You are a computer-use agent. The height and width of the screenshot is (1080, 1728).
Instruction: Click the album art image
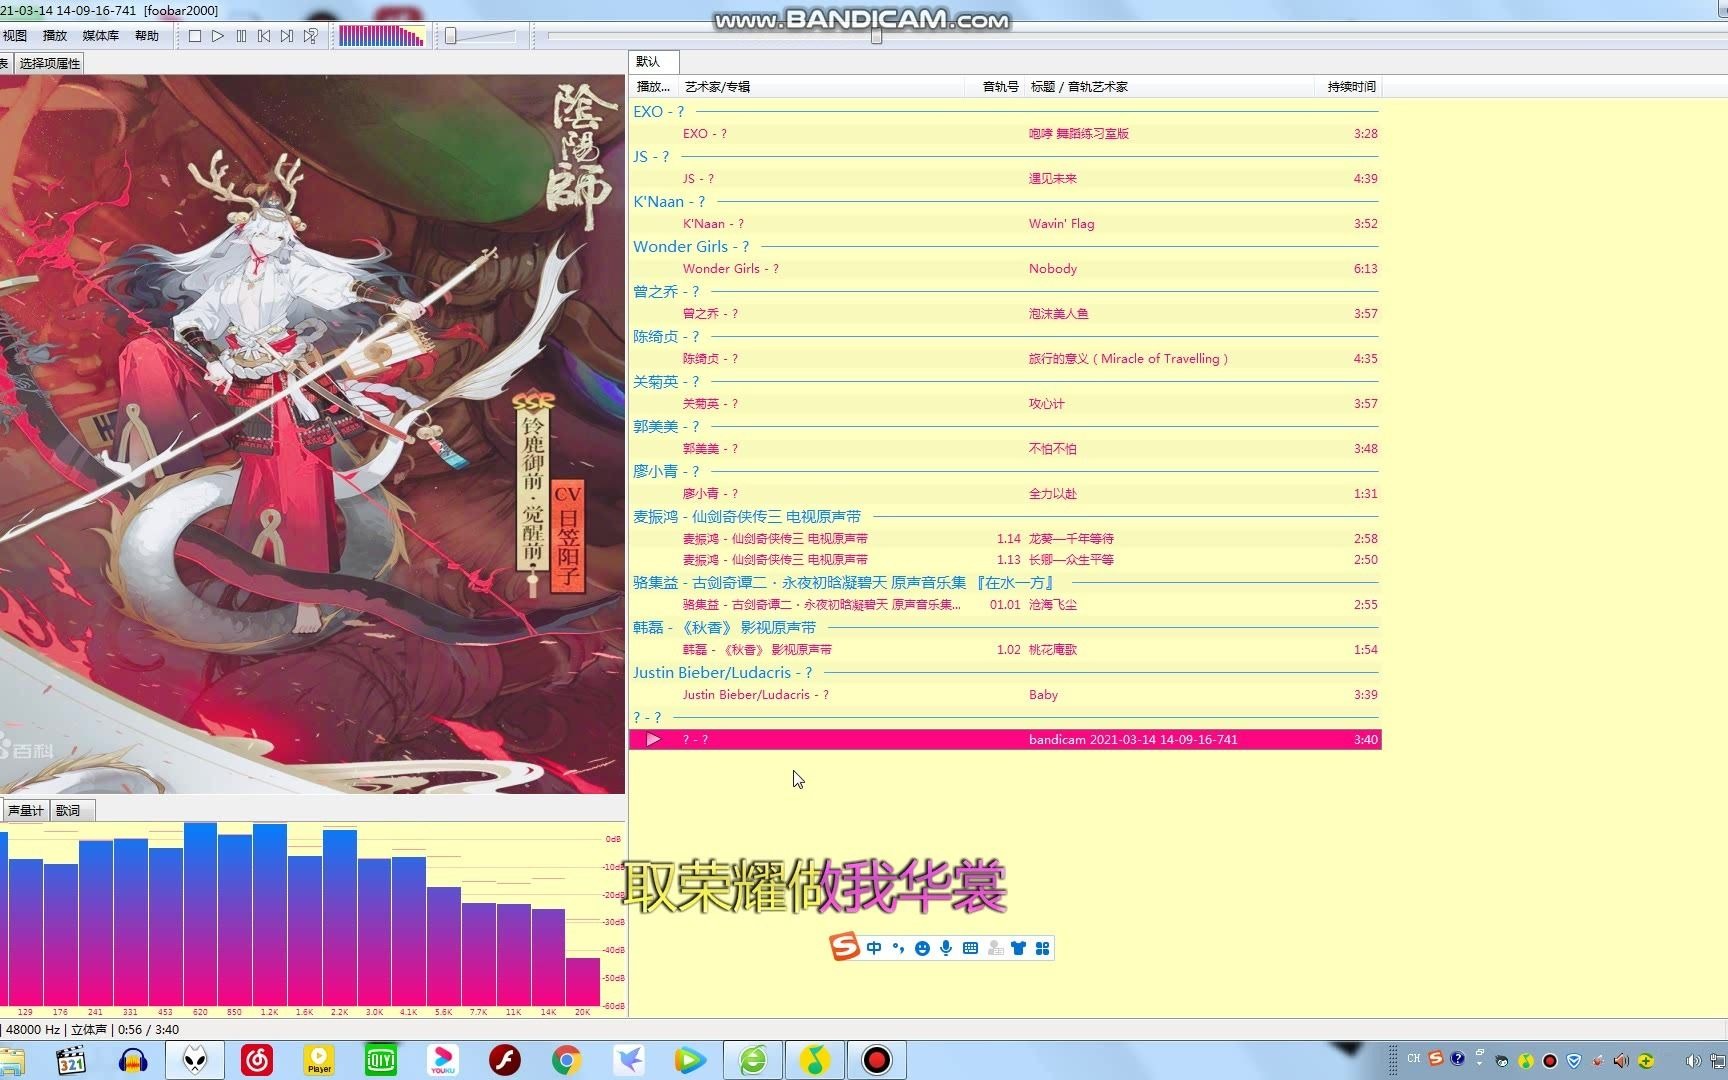pos(312,434)
